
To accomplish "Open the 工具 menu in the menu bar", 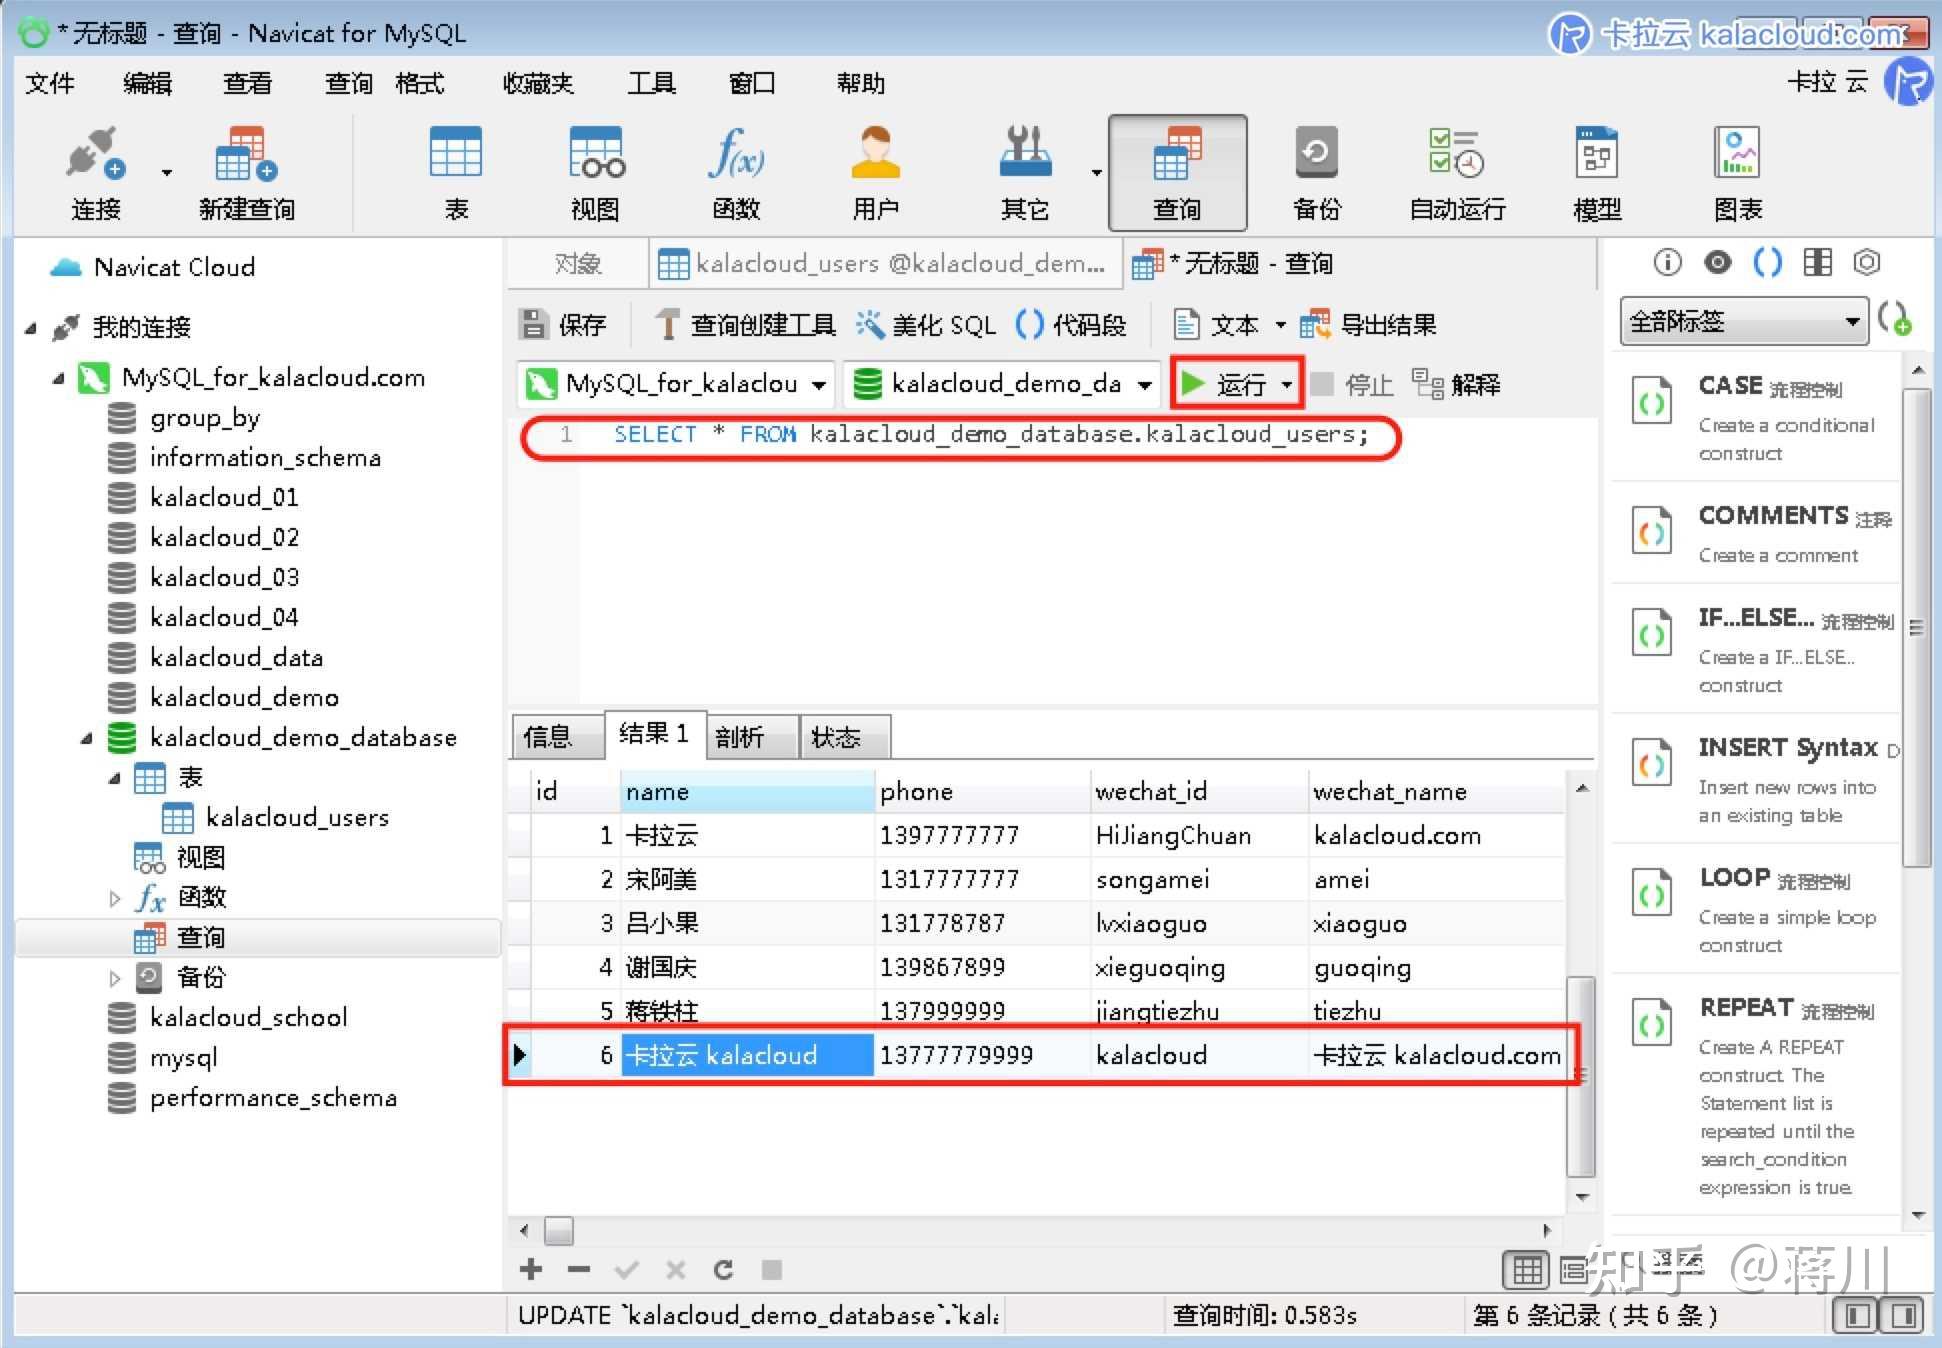I will (651, 83).
